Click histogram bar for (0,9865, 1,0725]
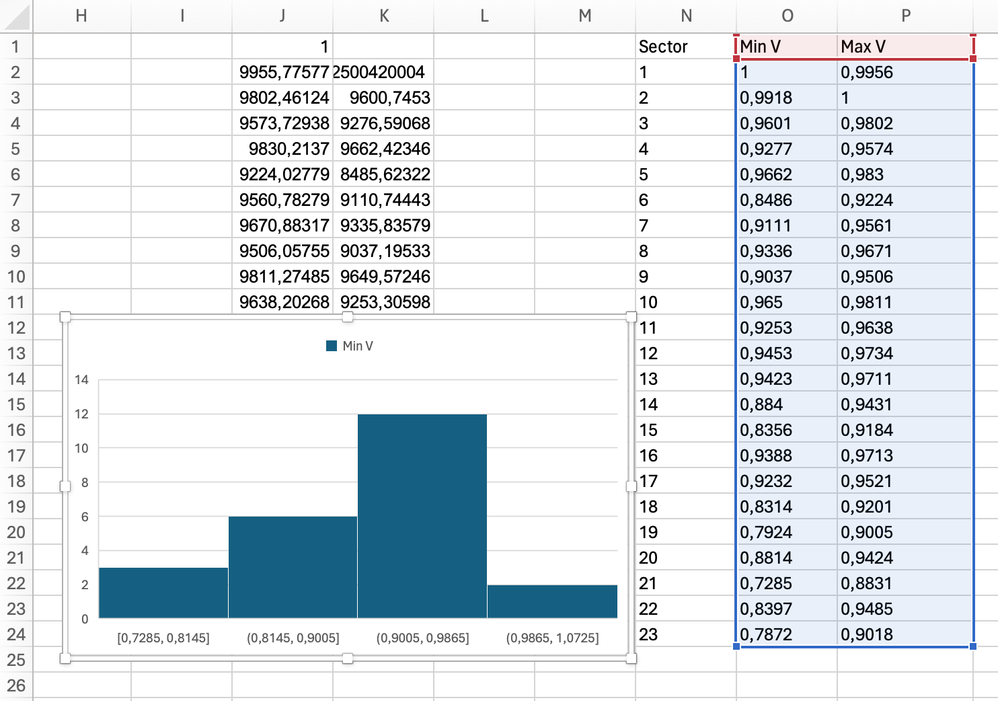Image resolution: width=998 pixels, height=701 pixels. coord(552,602)
